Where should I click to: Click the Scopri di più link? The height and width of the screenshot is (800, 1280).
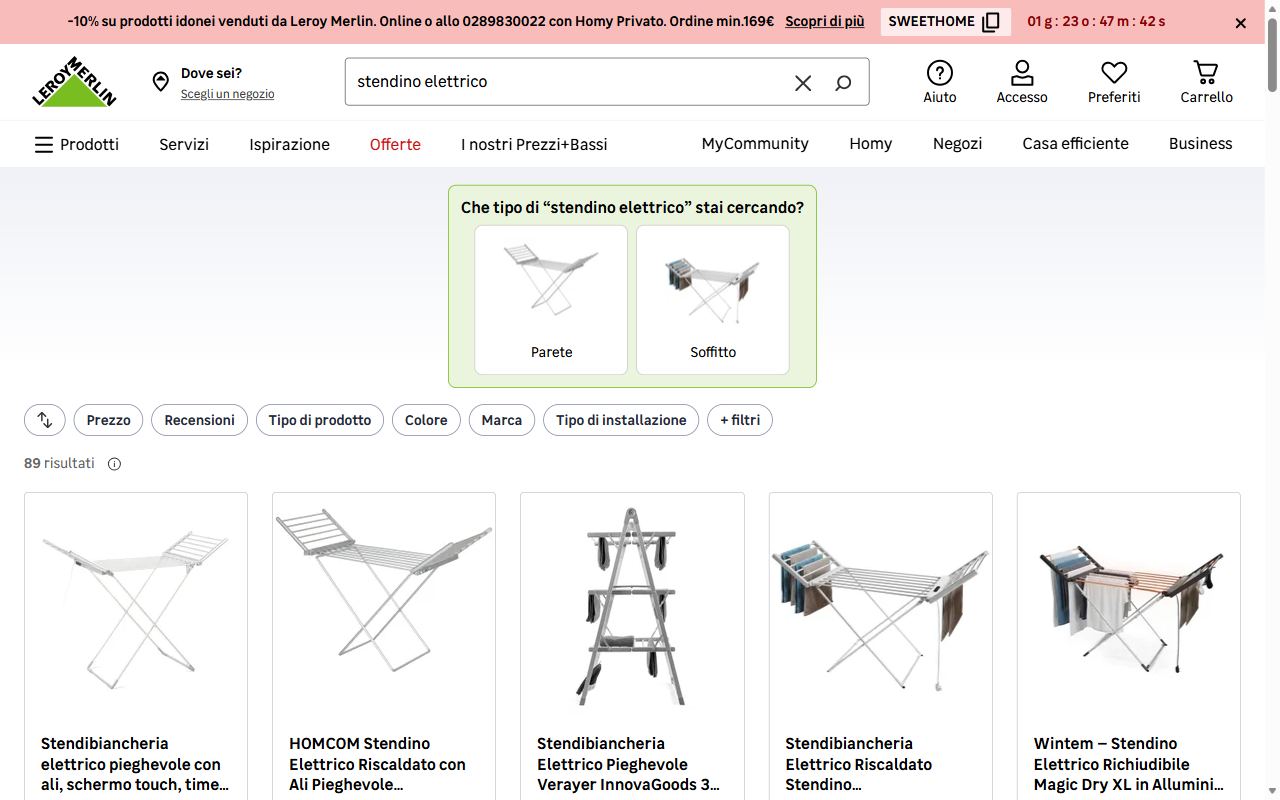click(825, 21)
